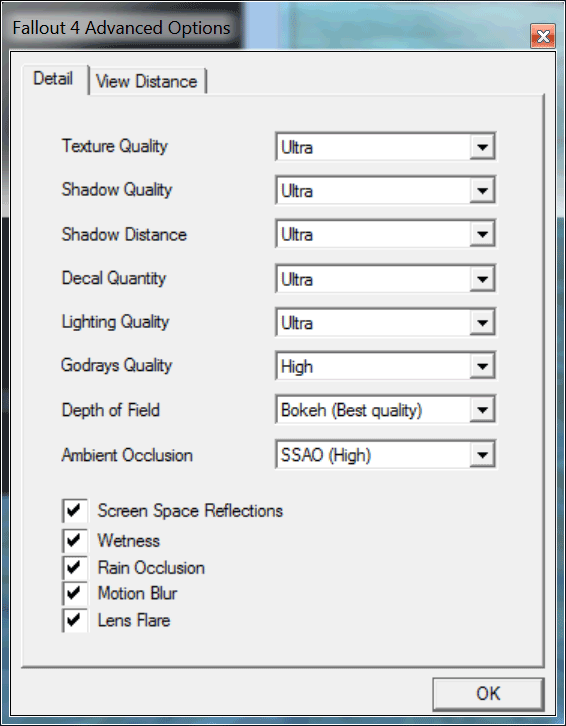Uncheck the Wetness option
The height and width of the screenshot is (726, 566).
[x=75, y=540]
